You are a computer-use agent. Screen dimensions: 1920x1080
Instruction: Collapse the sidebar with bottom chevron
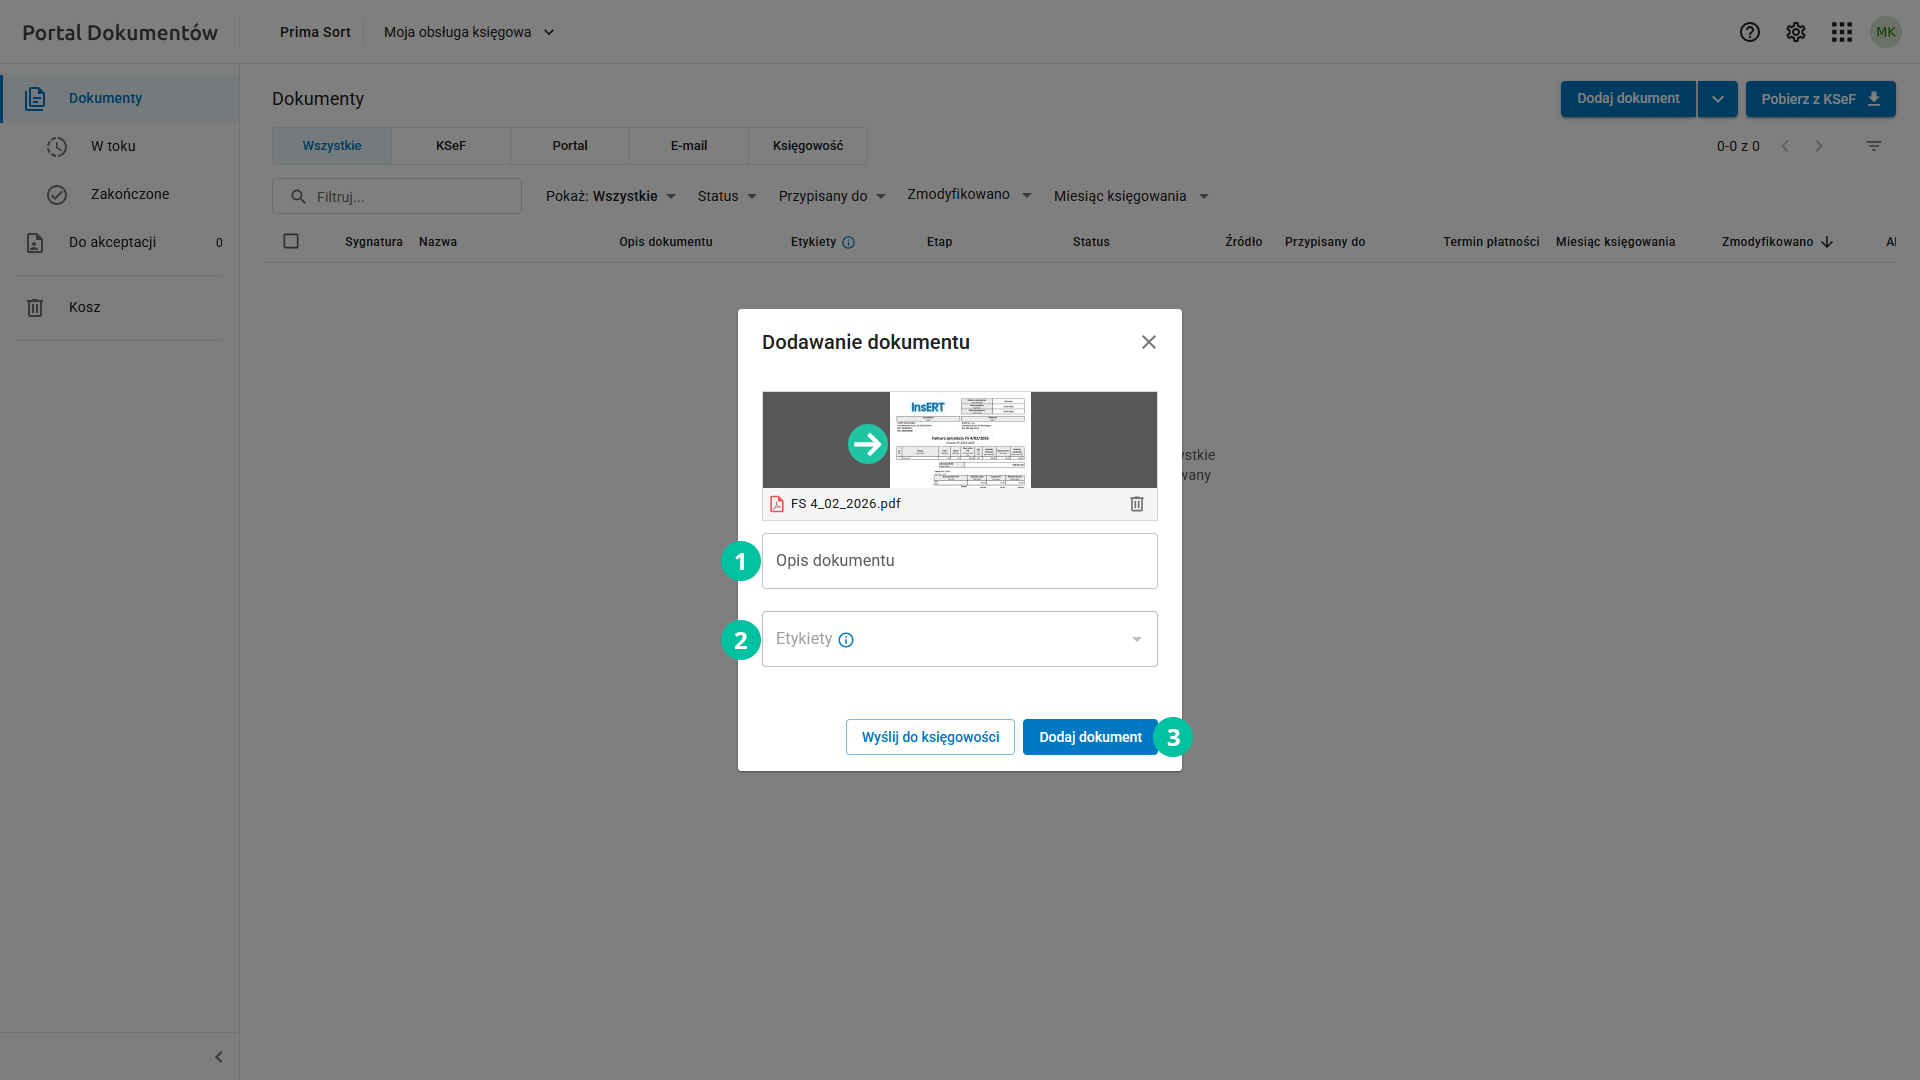click(219, 1057)
